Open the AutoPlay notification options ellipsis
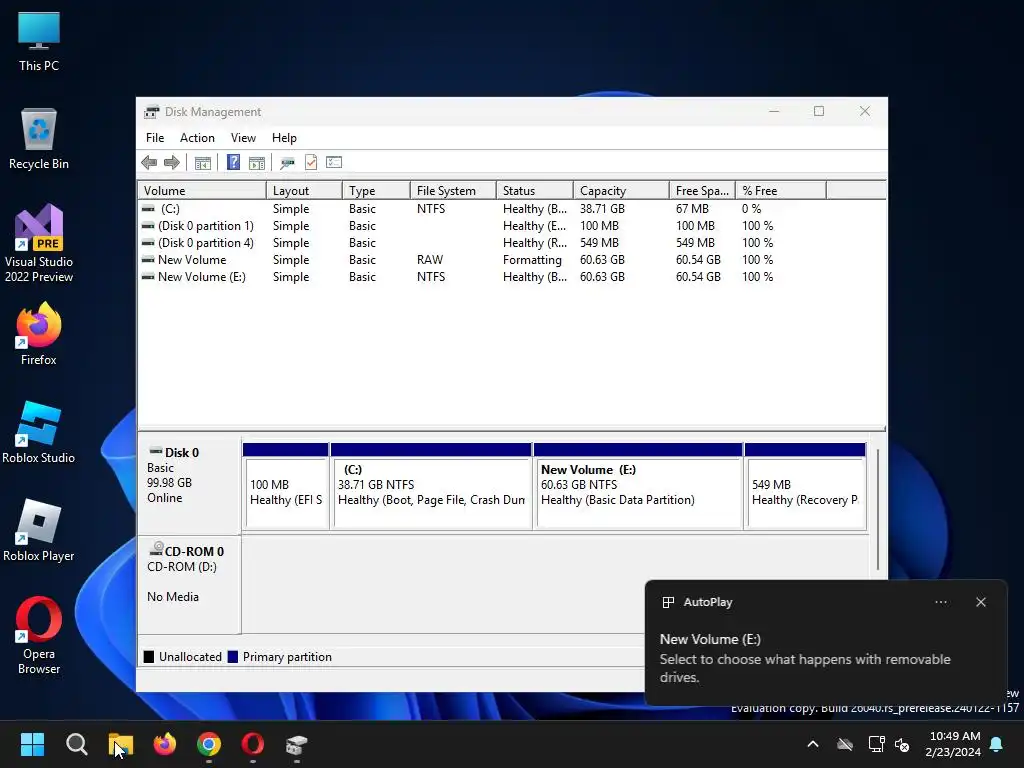This screenshot has height=768, width=1024. (x=941, y=602)
